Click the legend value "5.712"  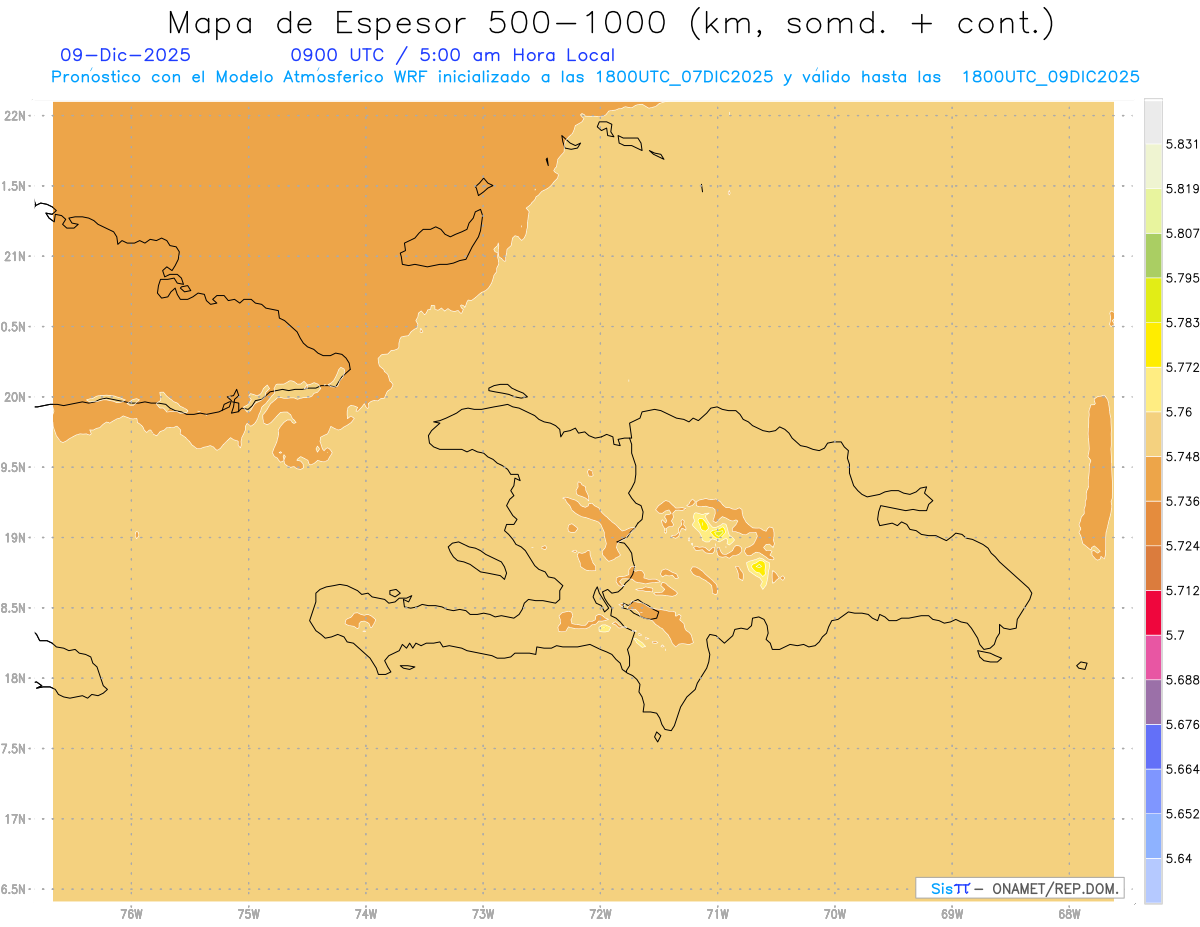[x=1183, y=590]
